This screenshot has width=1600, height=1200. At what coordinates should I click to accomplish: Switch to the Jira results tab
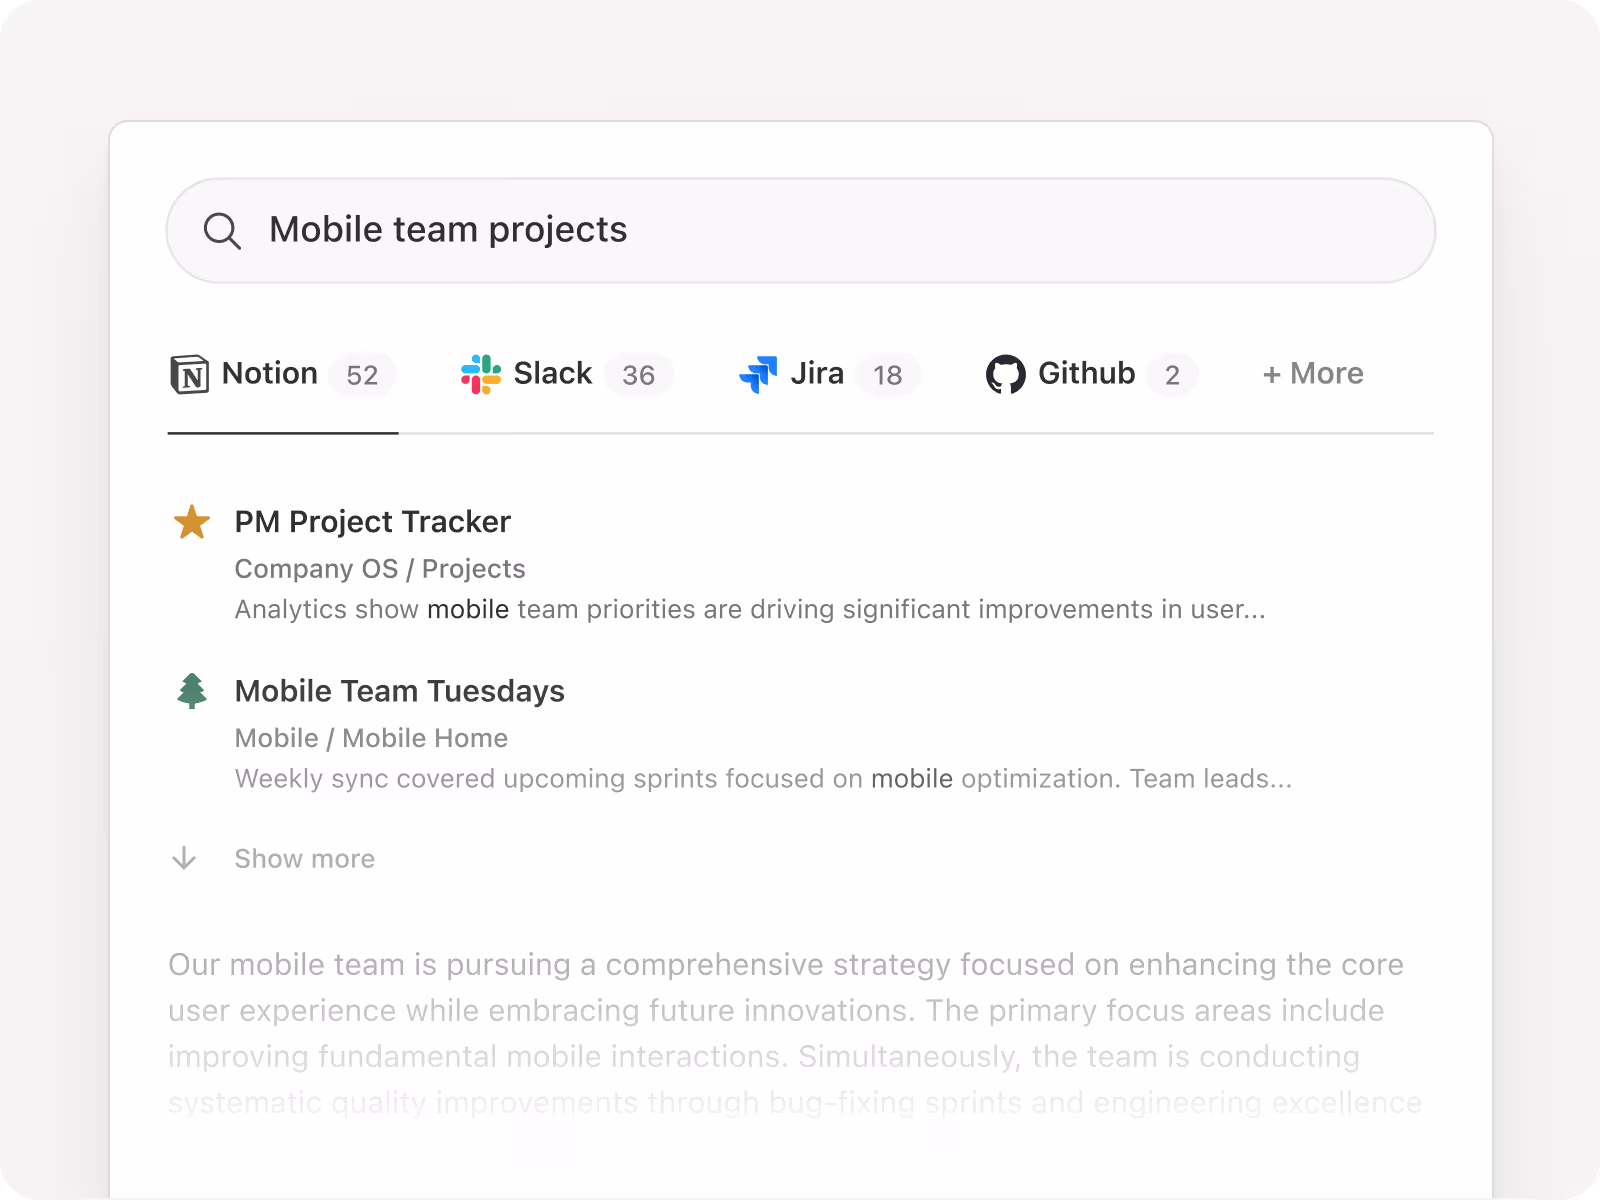[816, 374]
